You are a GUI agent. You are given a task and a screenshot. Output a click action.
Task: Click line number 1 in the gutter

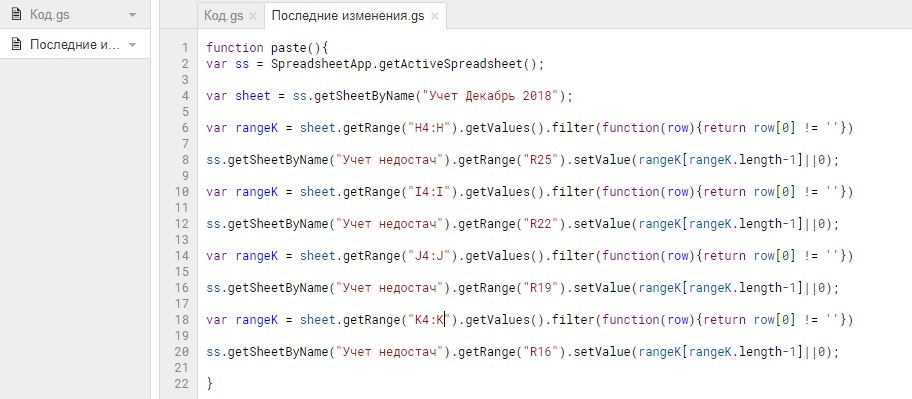tap(185, 48)
